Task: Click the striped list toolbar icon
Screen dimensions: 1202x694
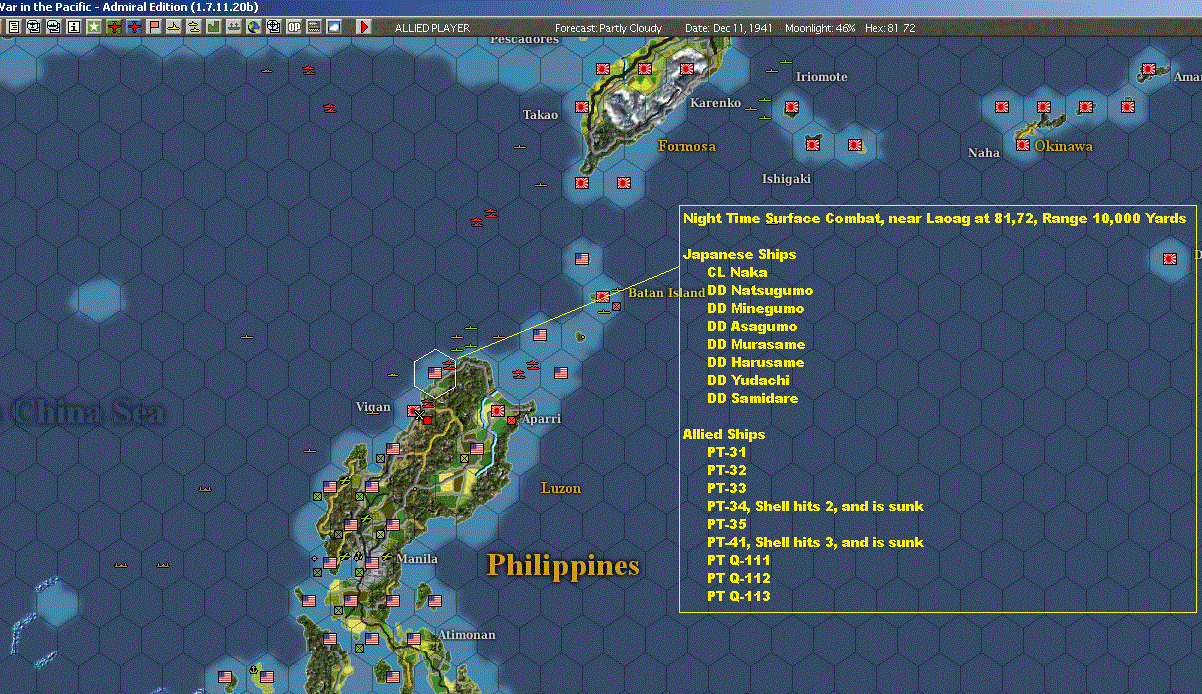Action: [314, 27]
